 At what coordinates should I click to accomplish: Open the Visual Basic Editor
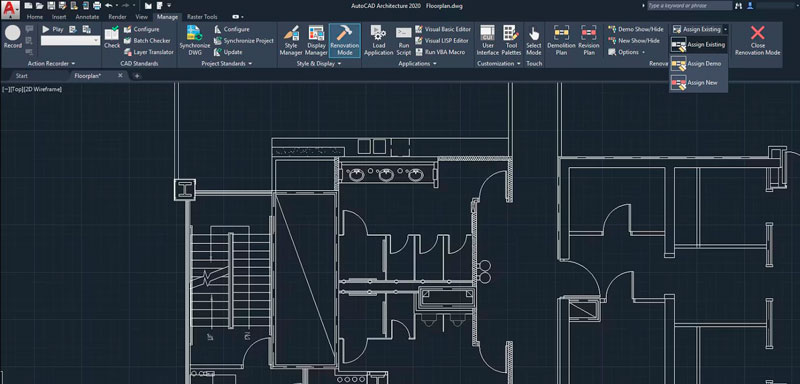[x=443, y=29]
